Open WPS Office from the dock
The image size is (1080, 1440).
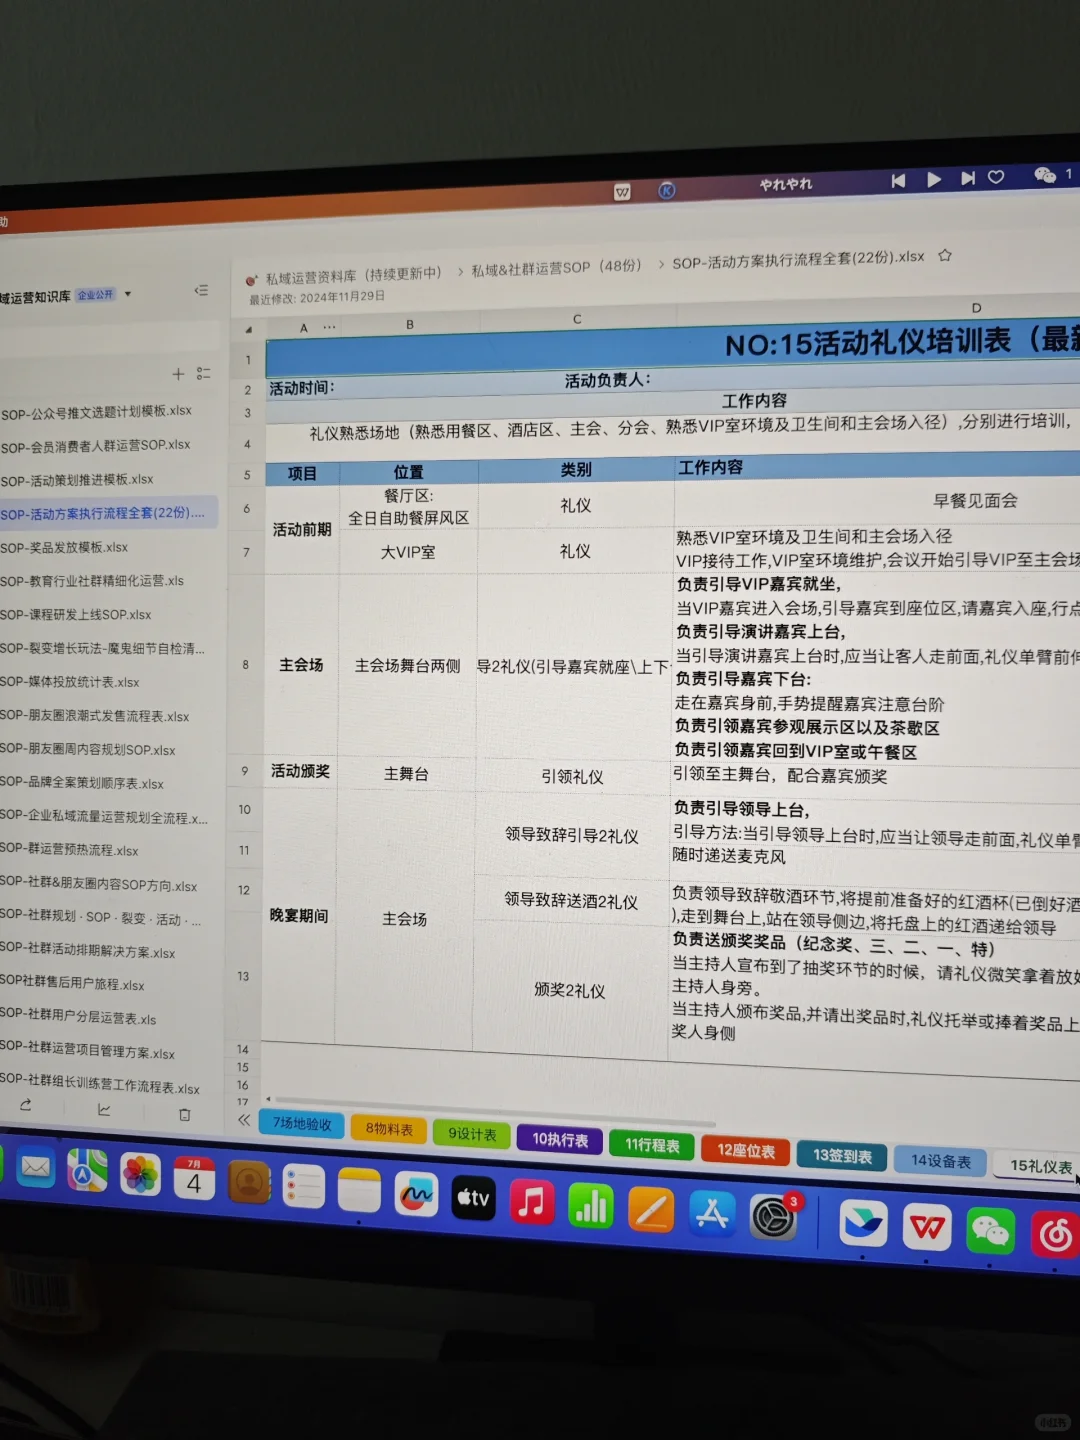click(x=926, y=1228)
